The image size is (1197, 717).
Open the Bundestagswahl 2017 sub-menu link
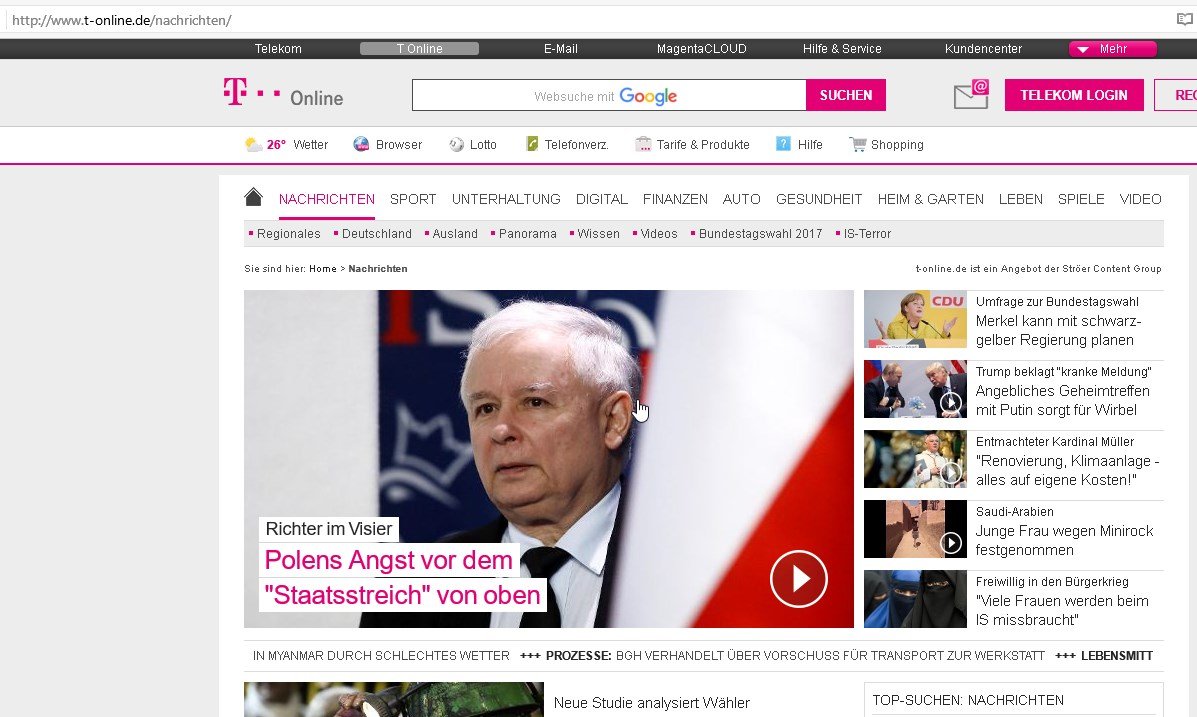pos(760,234)
